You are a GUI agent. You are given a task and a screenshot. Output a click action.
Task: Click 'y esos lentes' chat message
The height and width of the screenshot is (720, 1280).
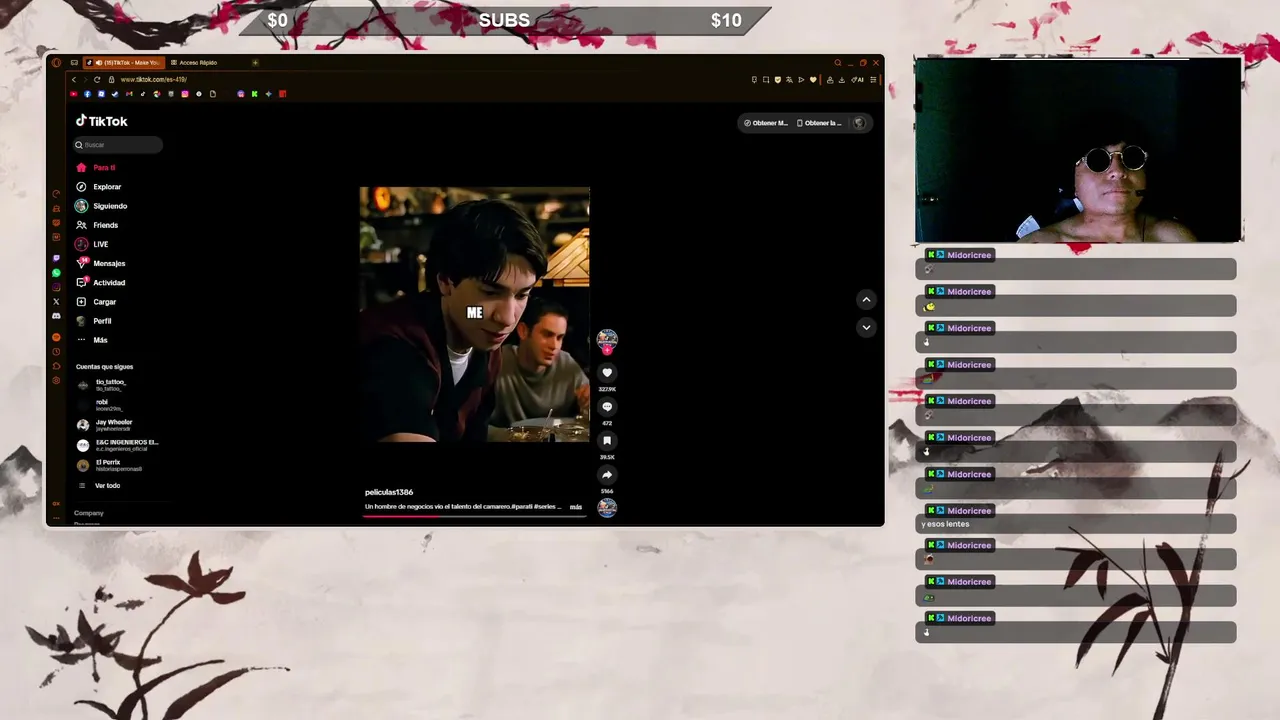pos(945,524)
